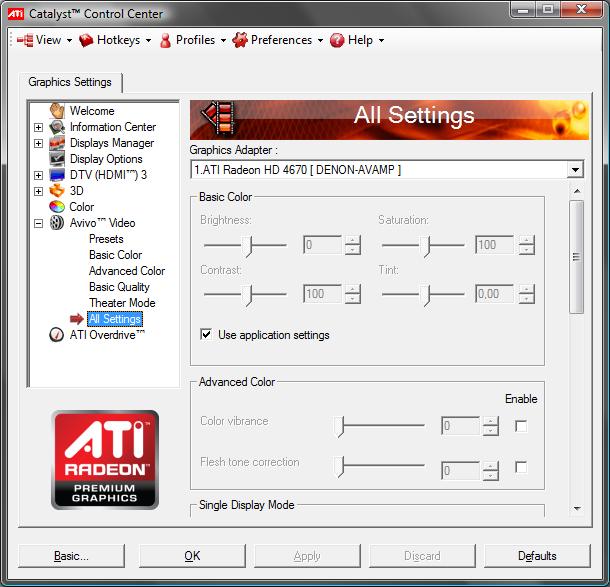Enable the Flesh tone correction checkbox
The image size is (610, 587).
click(521, 467)
